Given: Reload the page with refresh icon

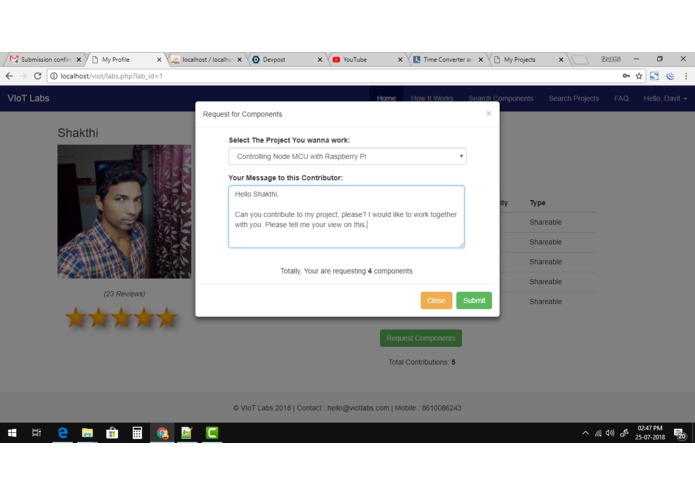Looking at the screenshot, I should (38, 76).
